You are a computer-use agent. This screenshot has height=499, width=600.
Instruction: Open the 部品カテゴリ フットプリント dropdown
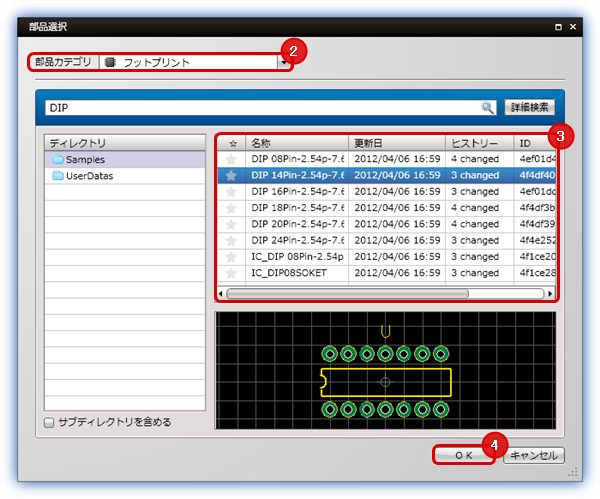pos(284,62)
